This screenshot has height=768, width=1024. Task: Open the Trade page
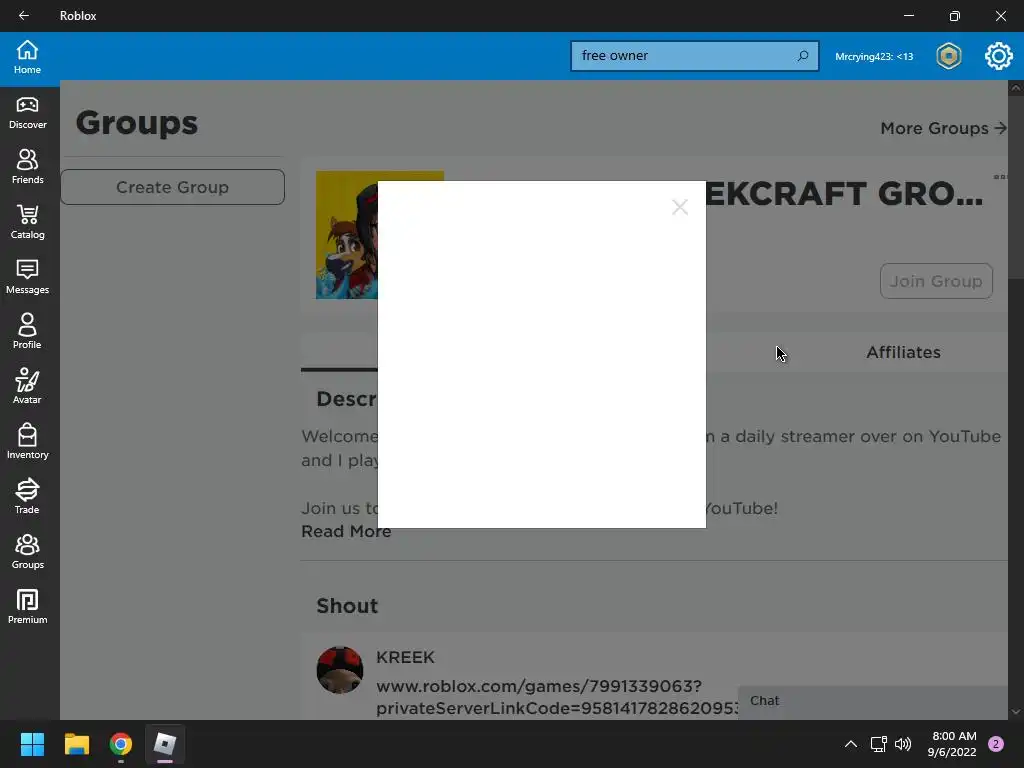[x=27, y=497]
